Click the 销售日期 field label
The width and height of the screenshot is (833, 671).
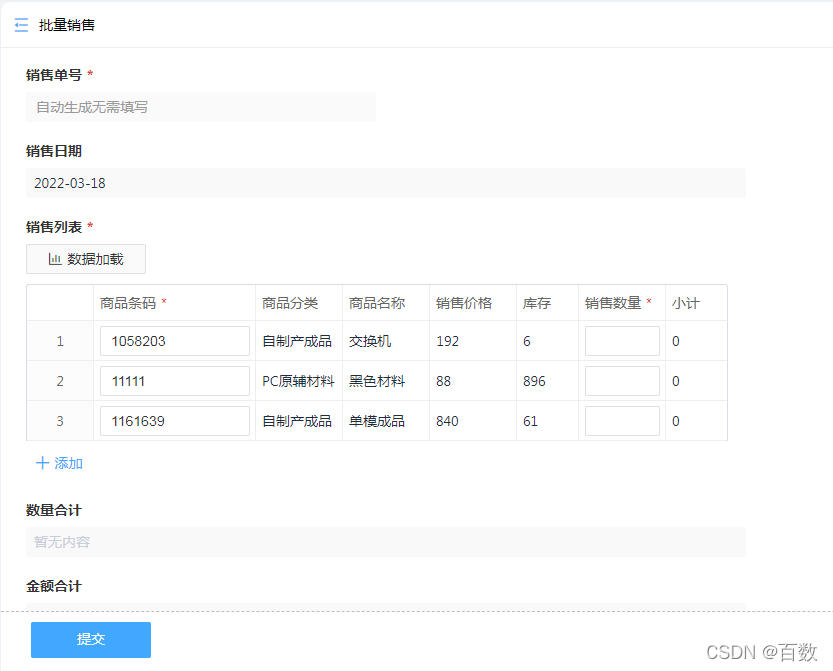coord(54,151)
